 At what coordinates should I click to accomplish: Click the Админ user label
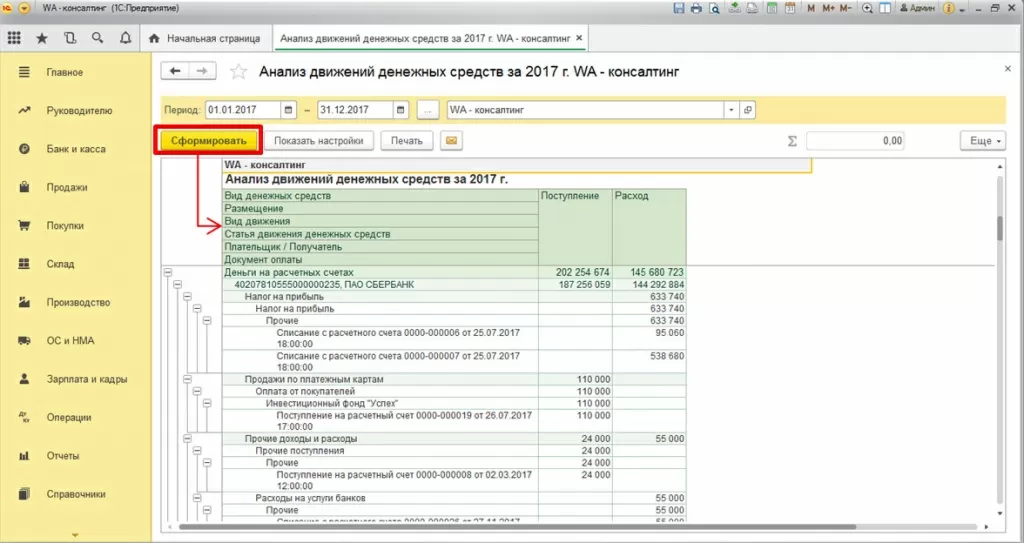coord(917,8)
